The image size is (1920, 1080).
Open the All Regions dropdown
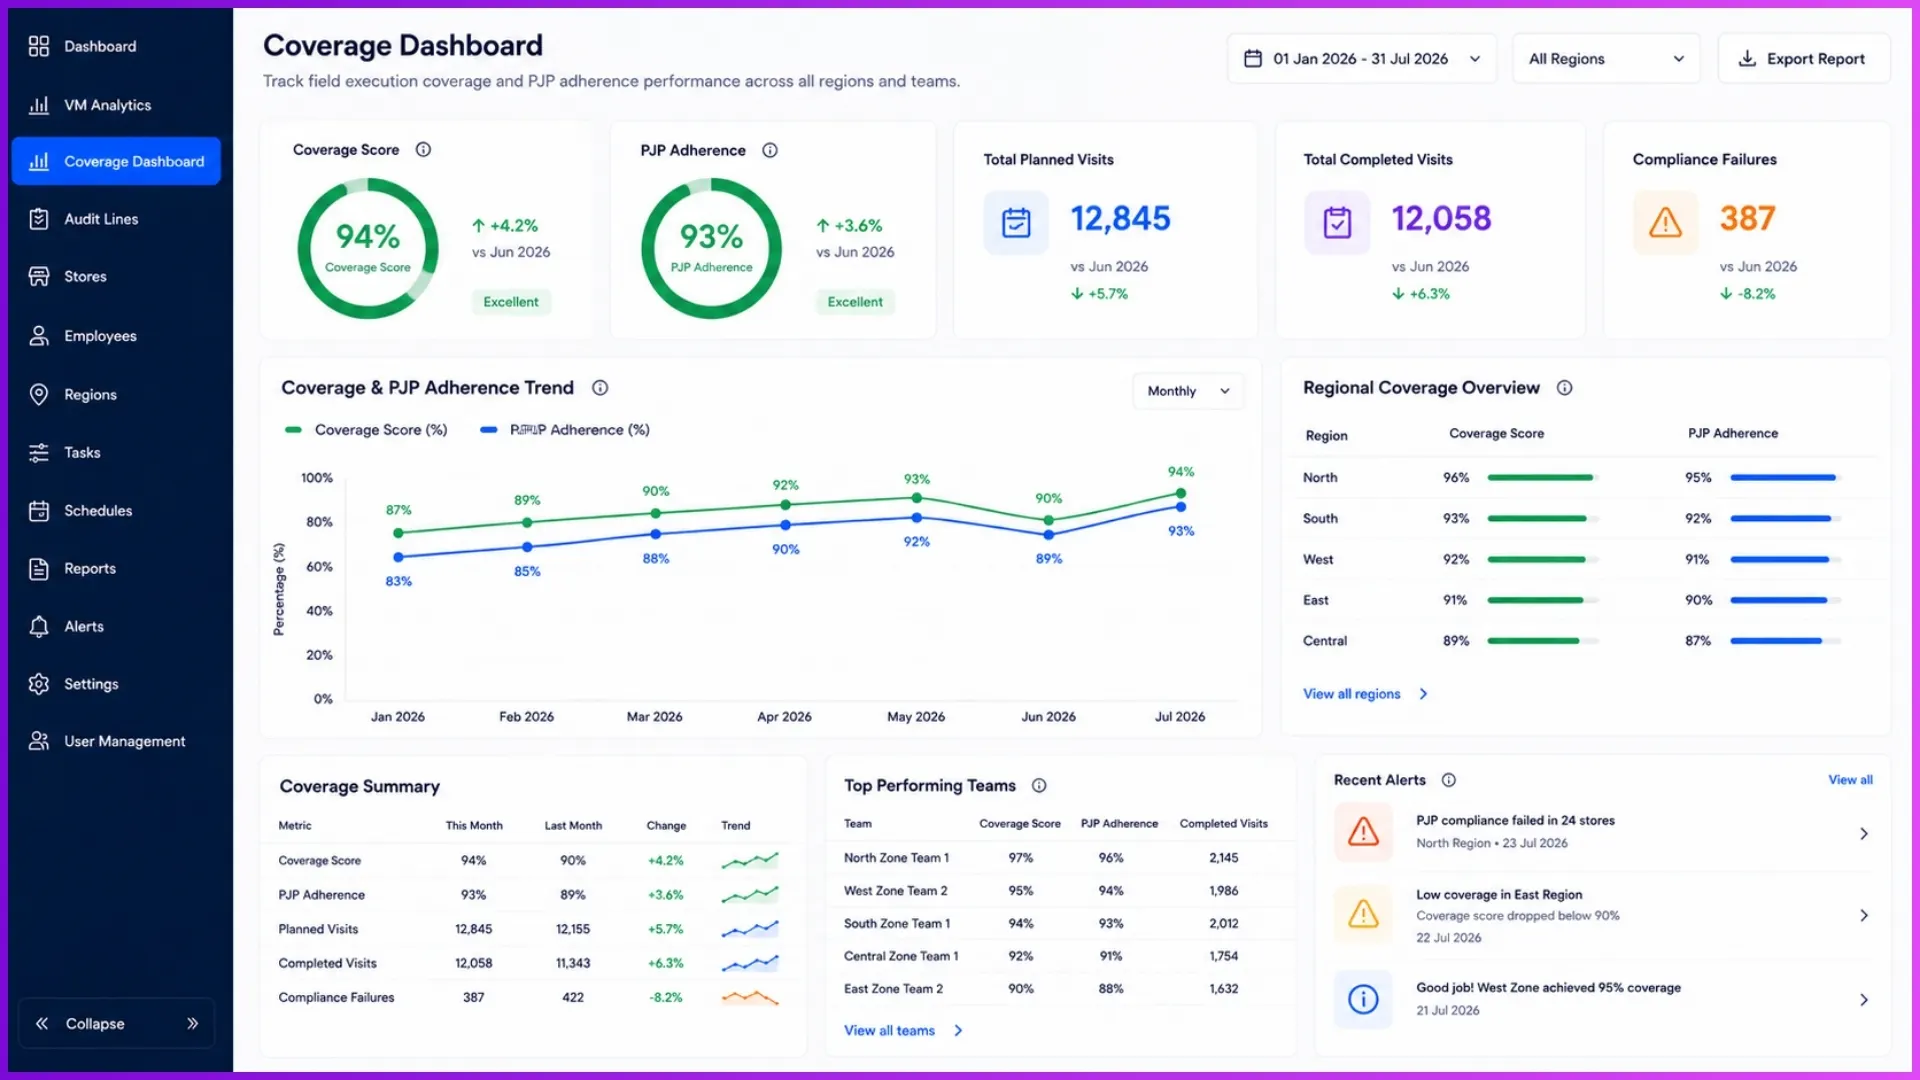(x=1606, y=59)
